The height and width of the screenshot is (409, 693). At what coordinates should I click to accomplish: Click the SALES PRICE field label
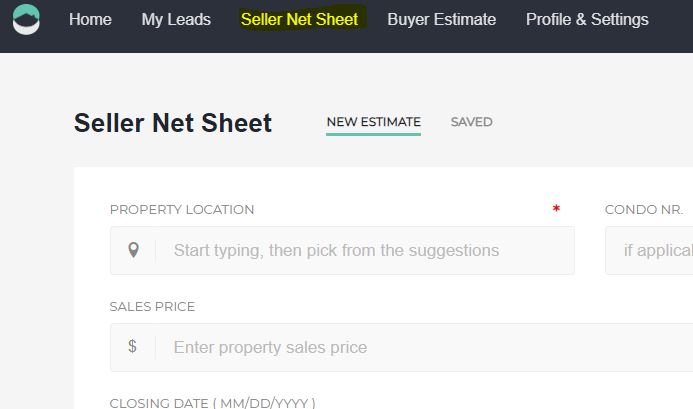point(152,306)
